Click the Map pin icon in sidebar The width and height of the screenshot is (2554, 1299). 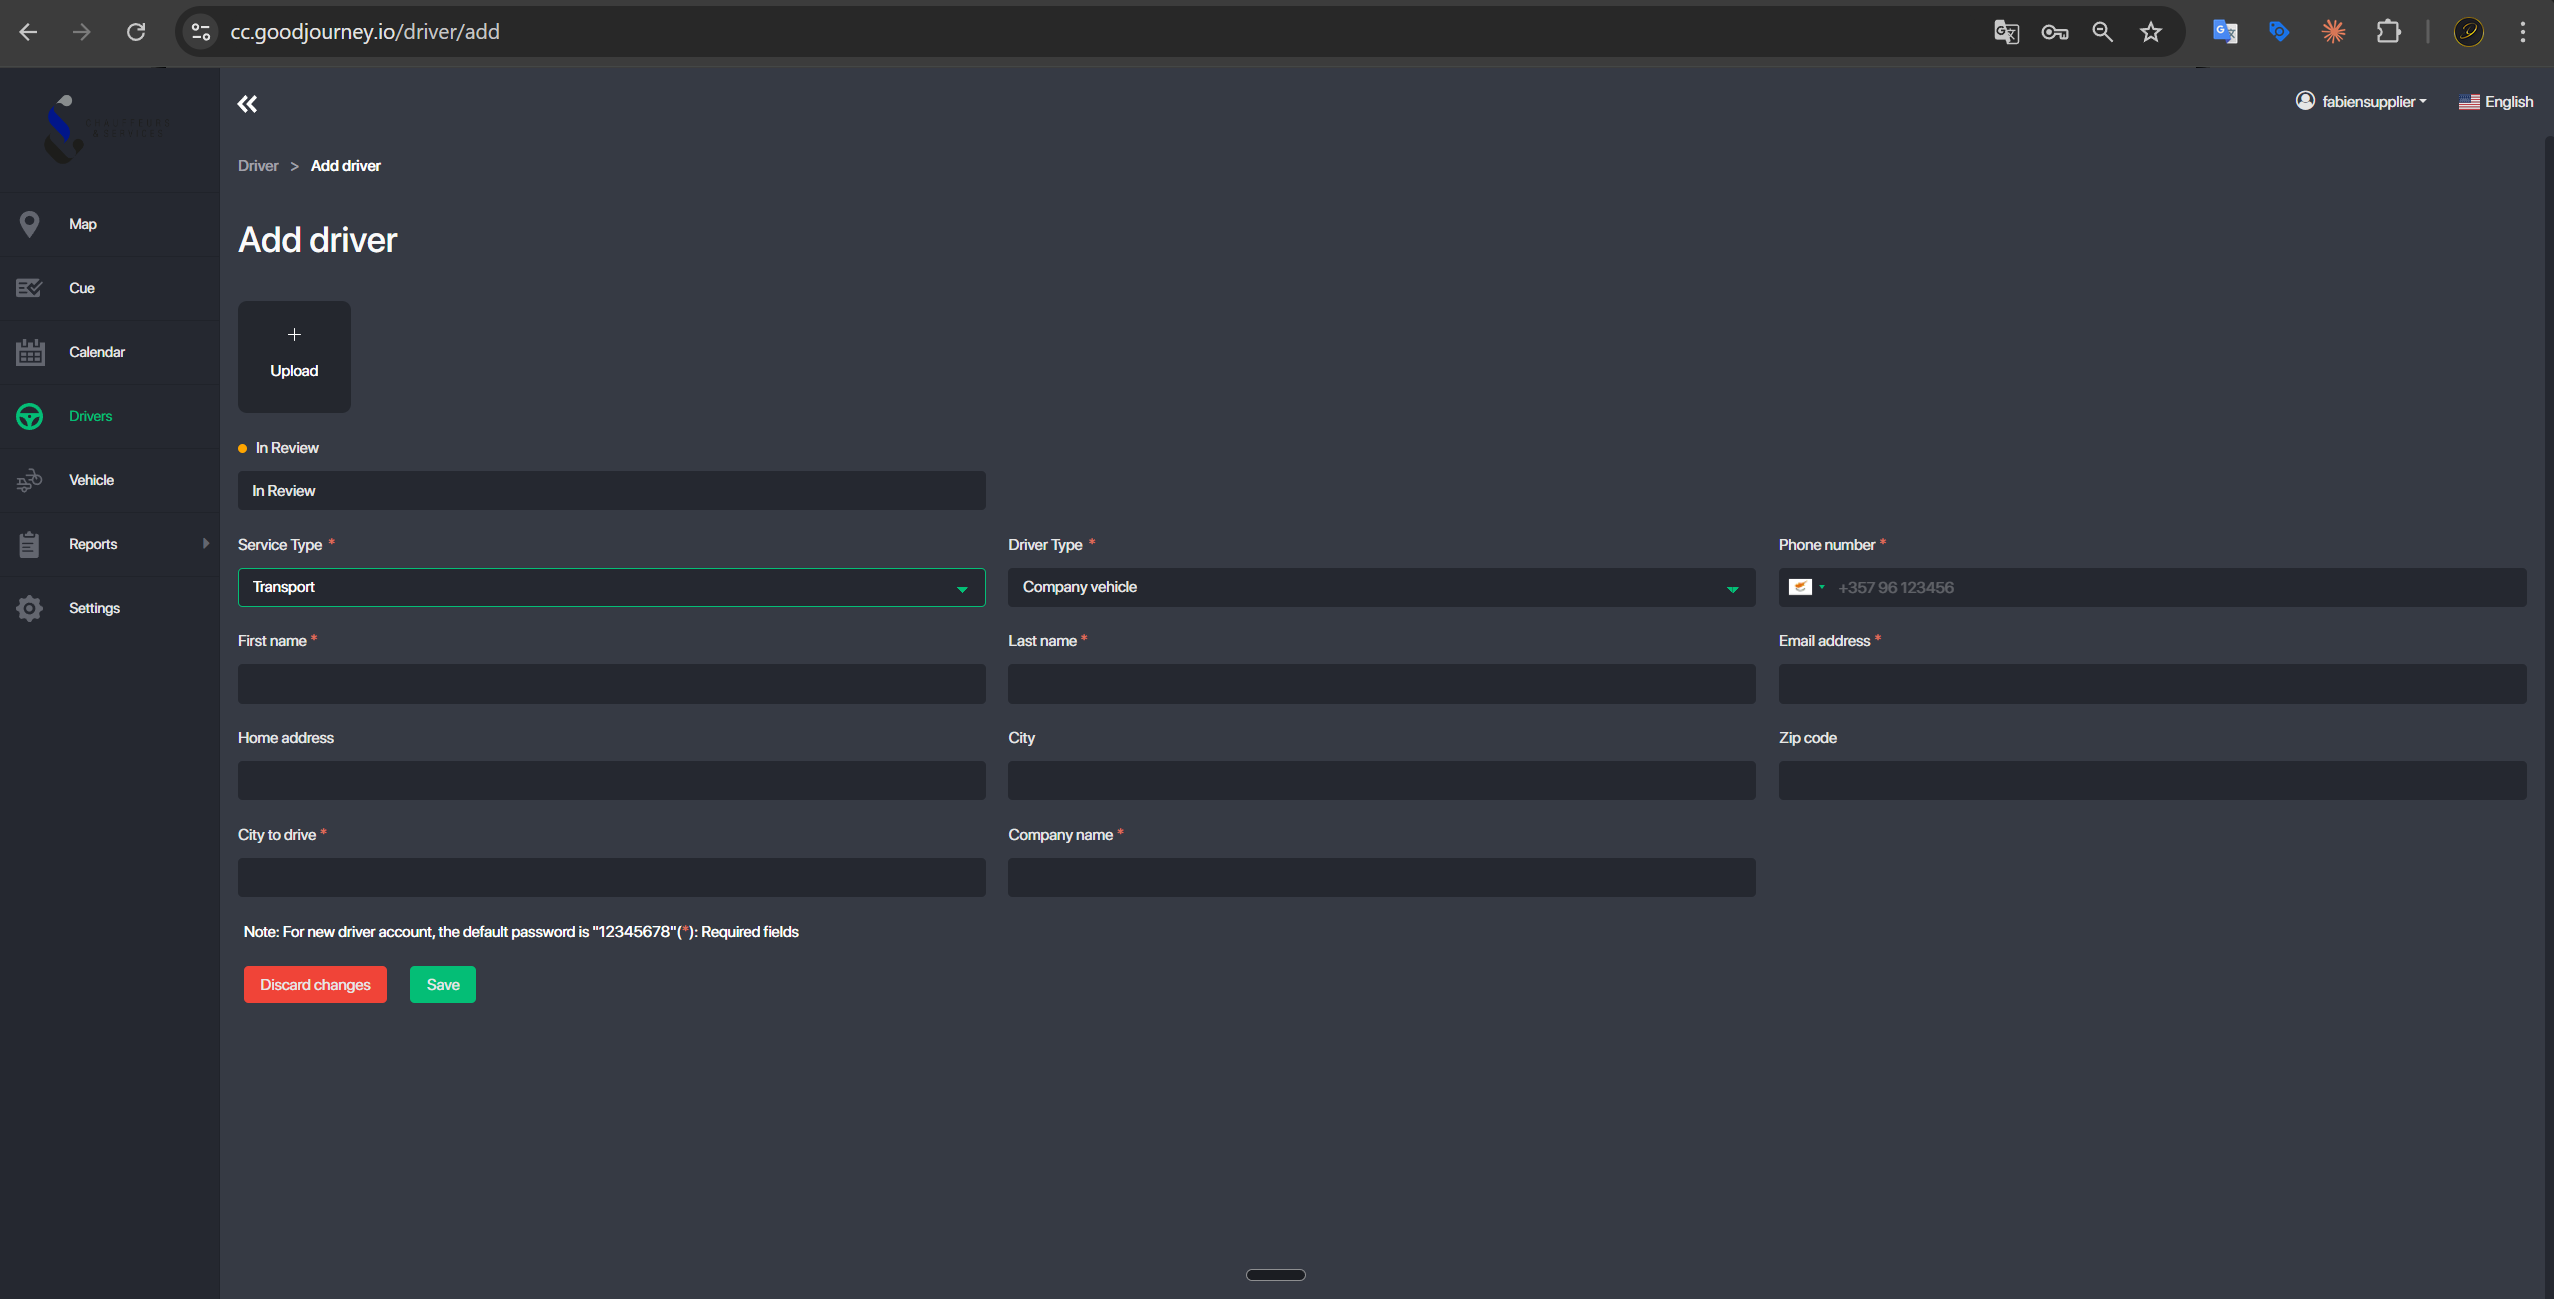[x=29, y=224]
